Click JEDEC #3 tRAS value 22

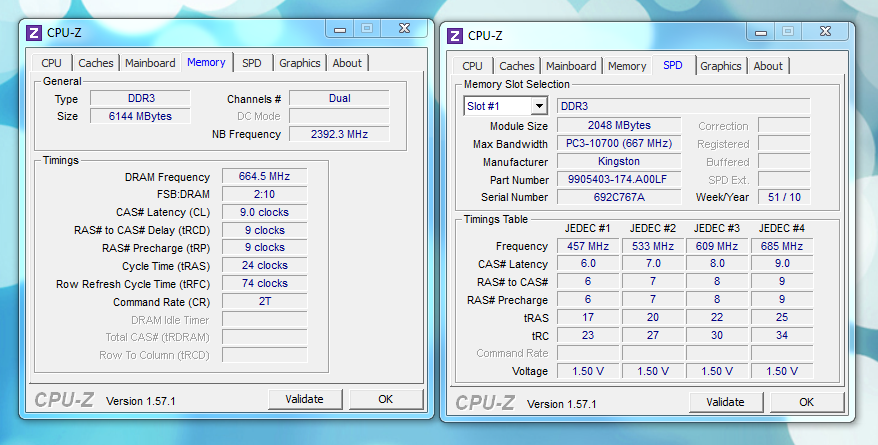click(x=717, y=317)
